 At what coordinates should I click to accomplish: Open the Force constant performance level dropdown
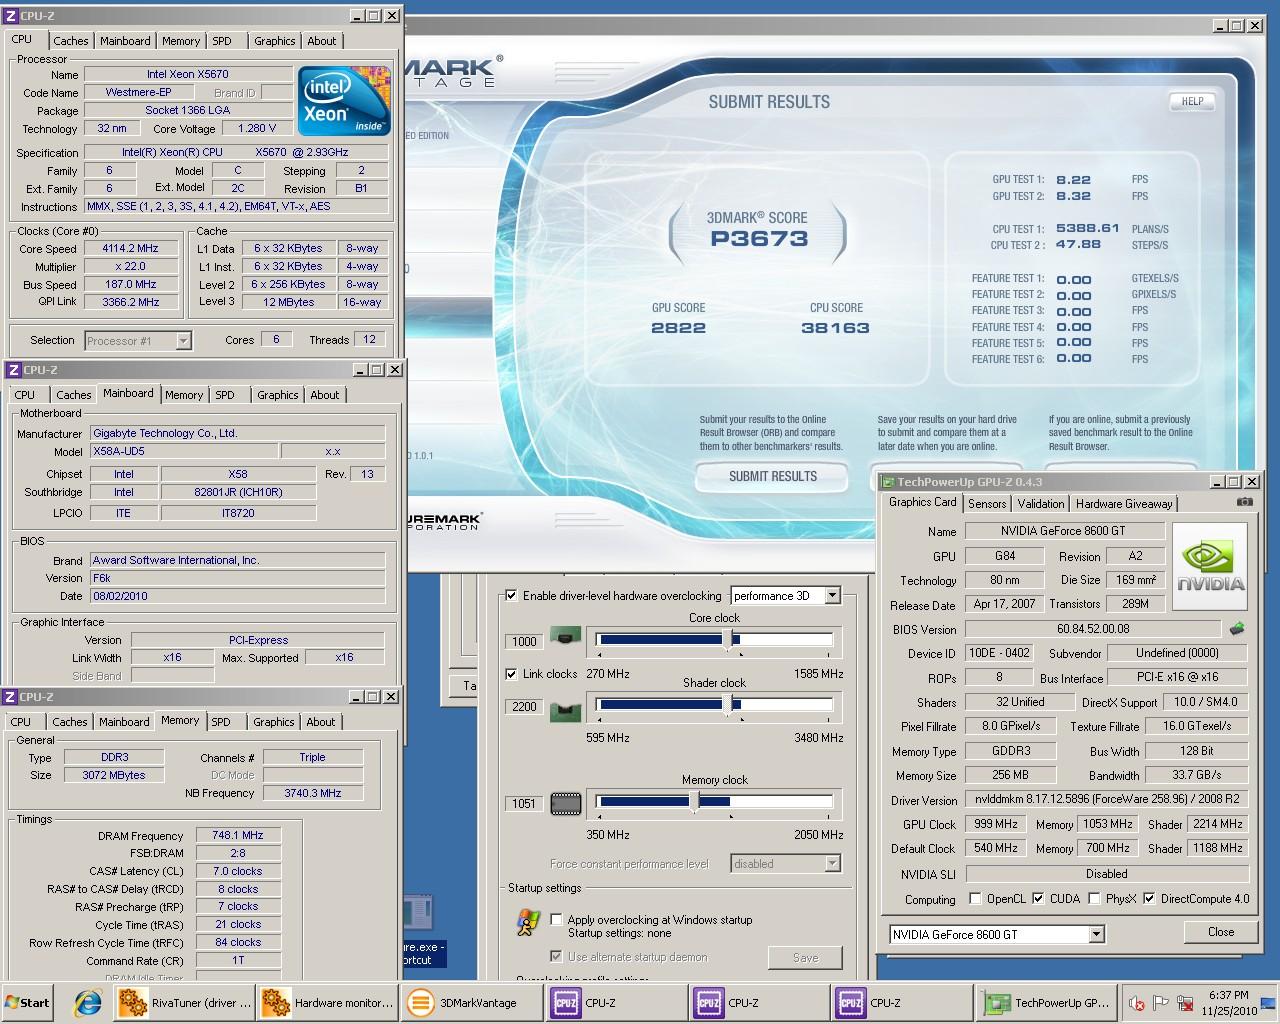[786, 863]
